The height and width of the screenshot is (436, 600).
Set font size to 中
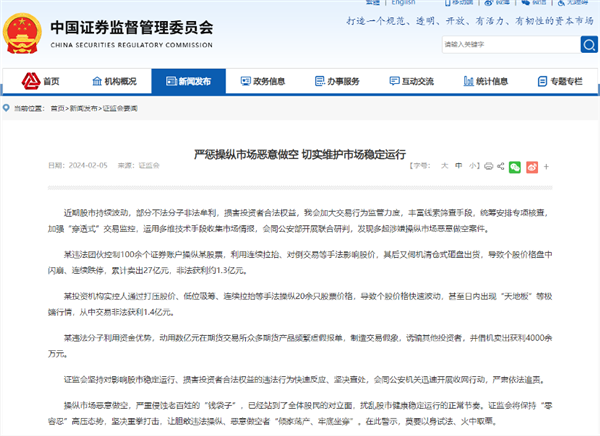(x=457, y=165)
